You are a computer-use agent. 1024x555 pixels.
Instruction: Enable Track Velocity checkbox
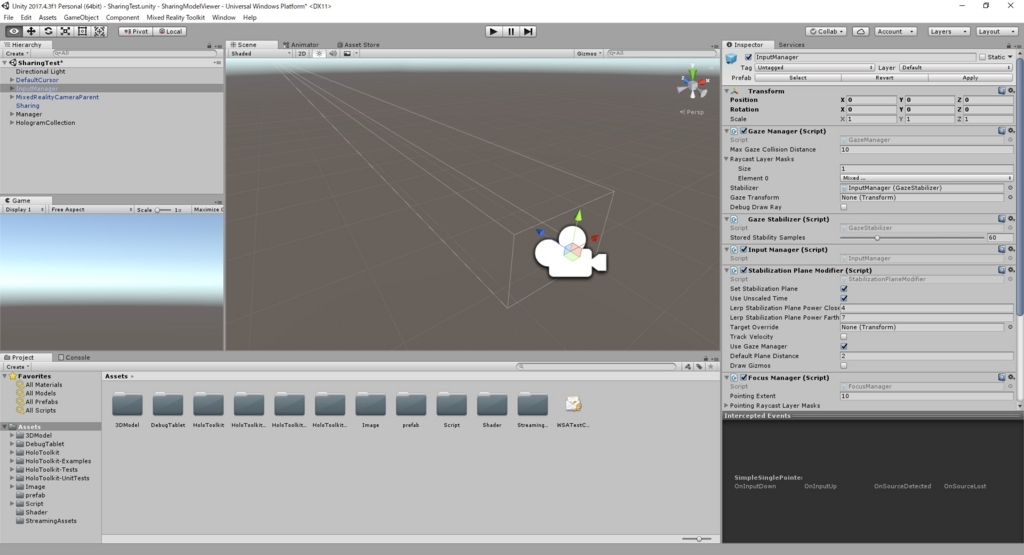844,337
